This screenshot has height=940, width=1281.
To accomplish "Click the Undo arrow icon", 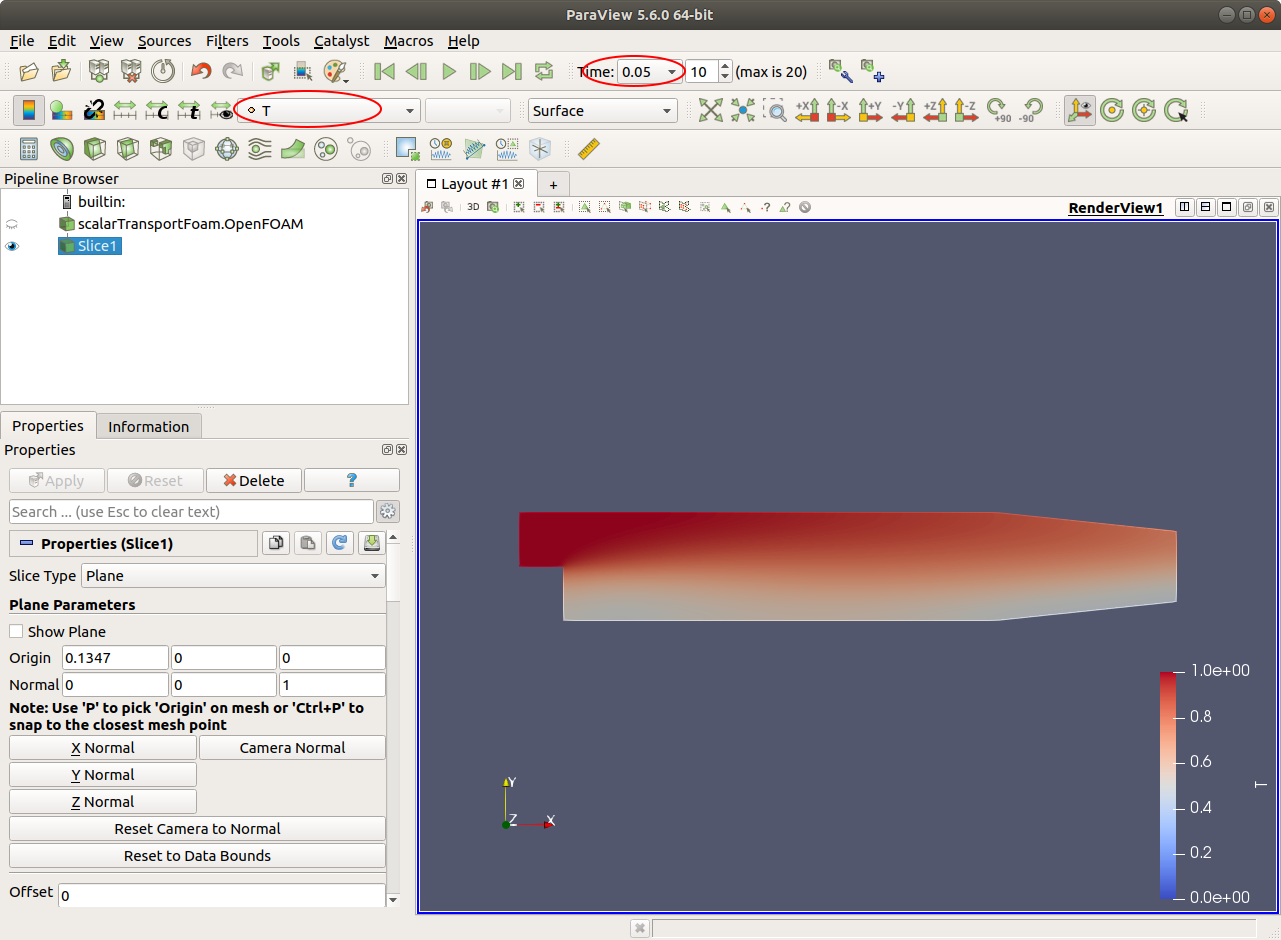I will pyautogui.click(x=201, y=71).
